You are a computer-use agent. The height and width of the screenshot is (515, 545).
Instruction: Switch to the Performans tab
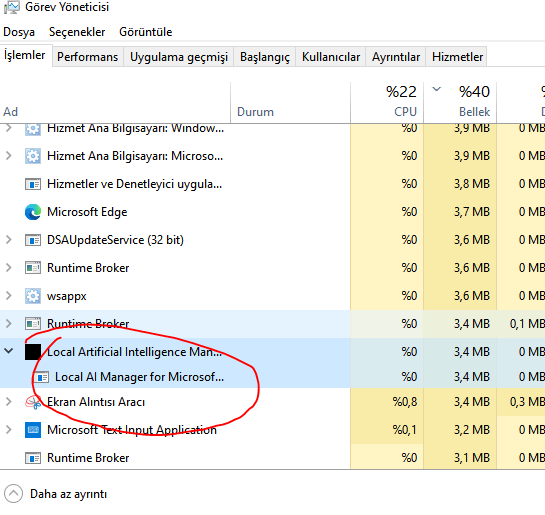point(88,57)
